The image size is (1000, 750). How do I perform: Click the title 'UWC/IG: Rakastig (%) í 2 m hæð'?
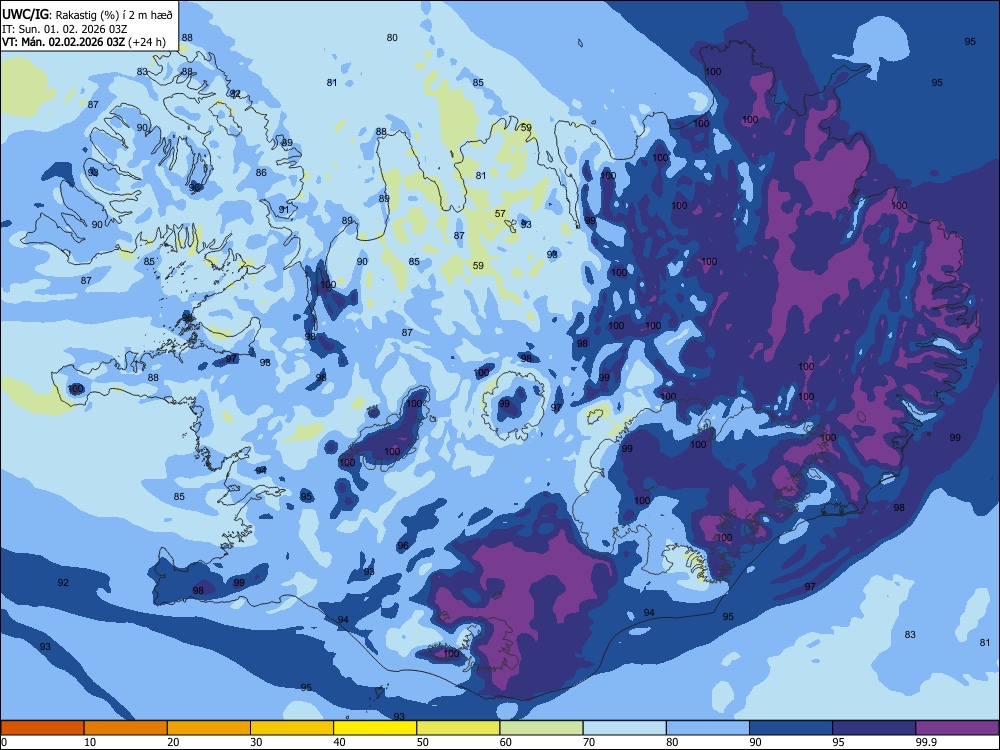coord(87,15)
